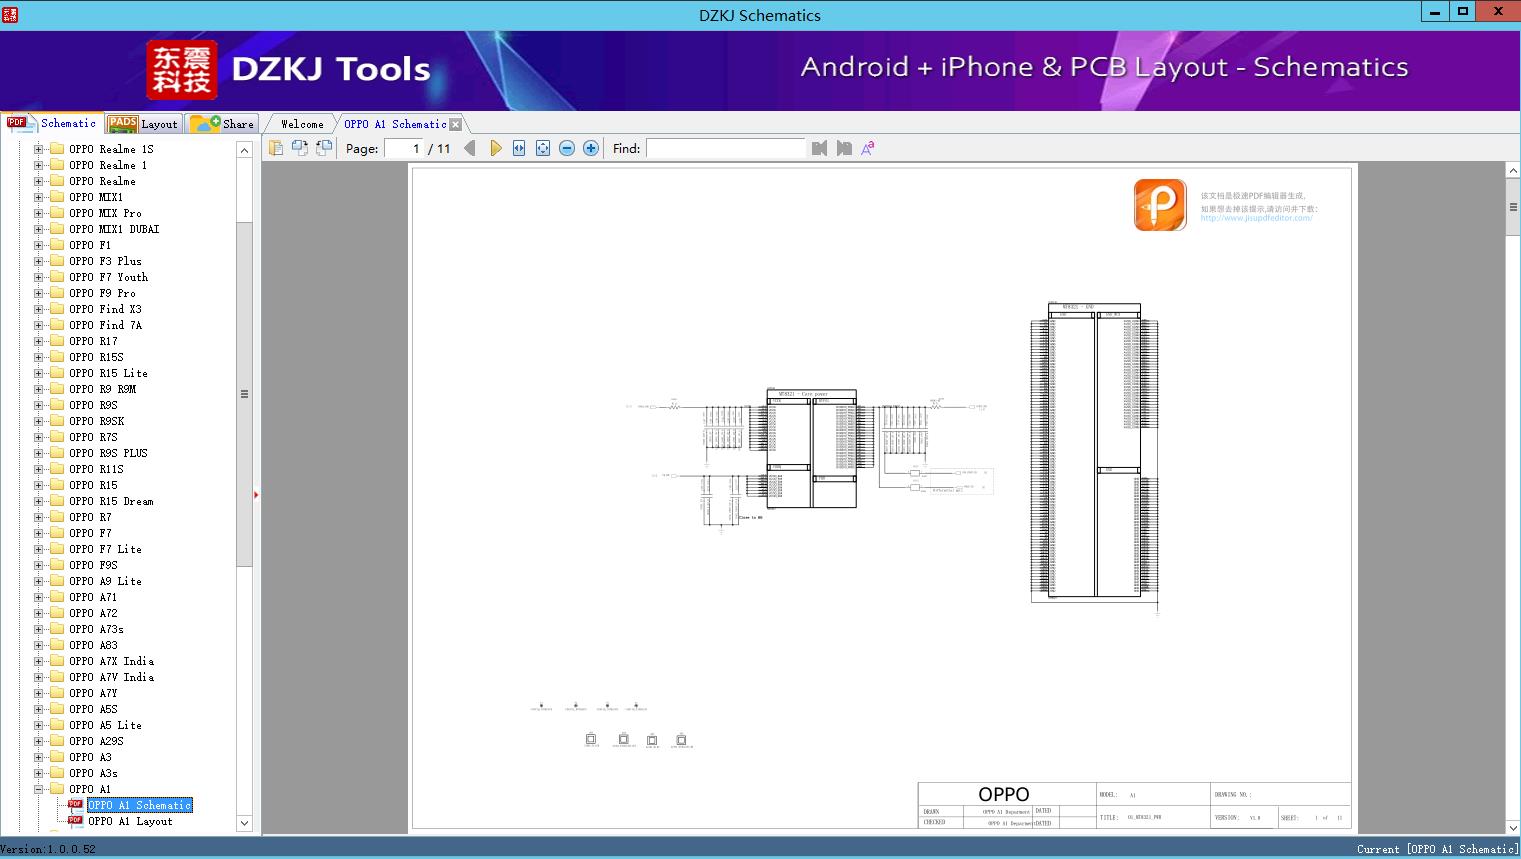Expand the OPPO R11S folder
Screen dimensions: 1521x859
[38, 469]
